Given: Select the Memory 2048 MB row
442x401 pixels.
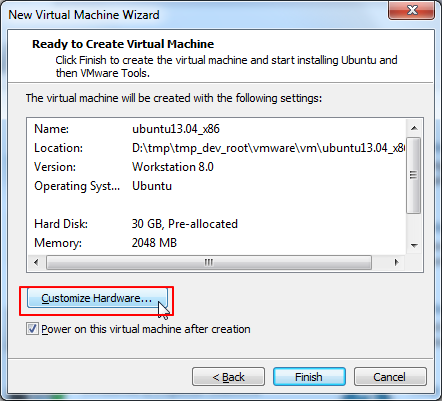Looking at the screenshot, I should click(x=216, y=243).
